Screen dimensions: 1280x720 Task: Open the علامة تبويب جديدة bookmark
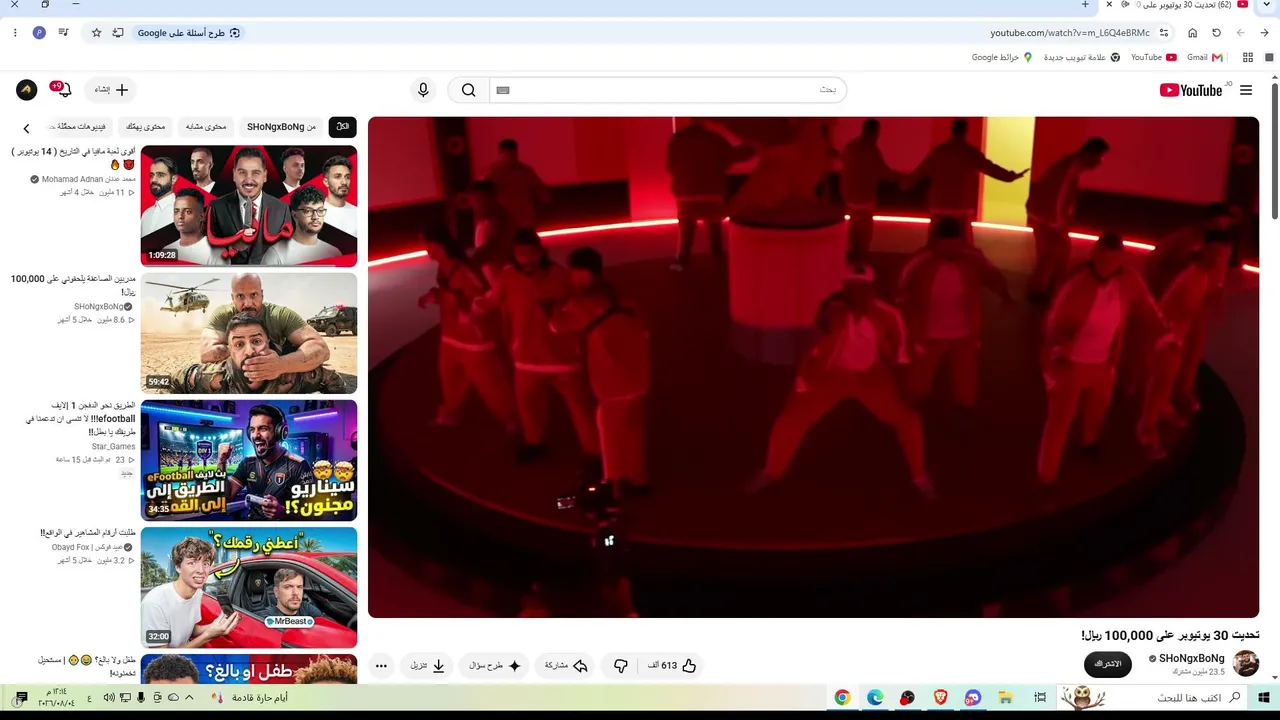click(1081, 57)
